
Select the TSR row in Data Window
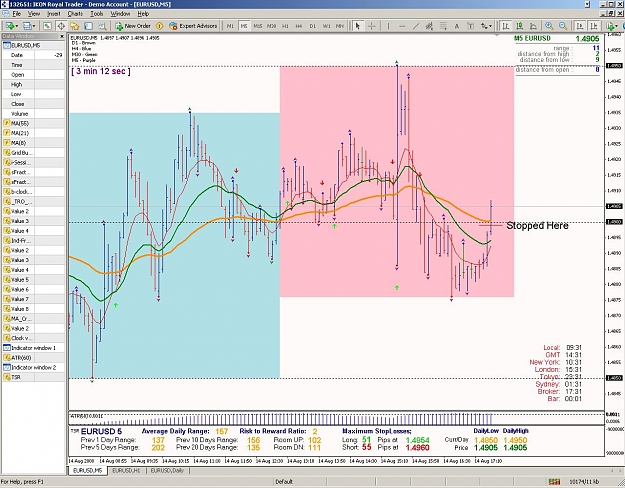pos(33,377)
